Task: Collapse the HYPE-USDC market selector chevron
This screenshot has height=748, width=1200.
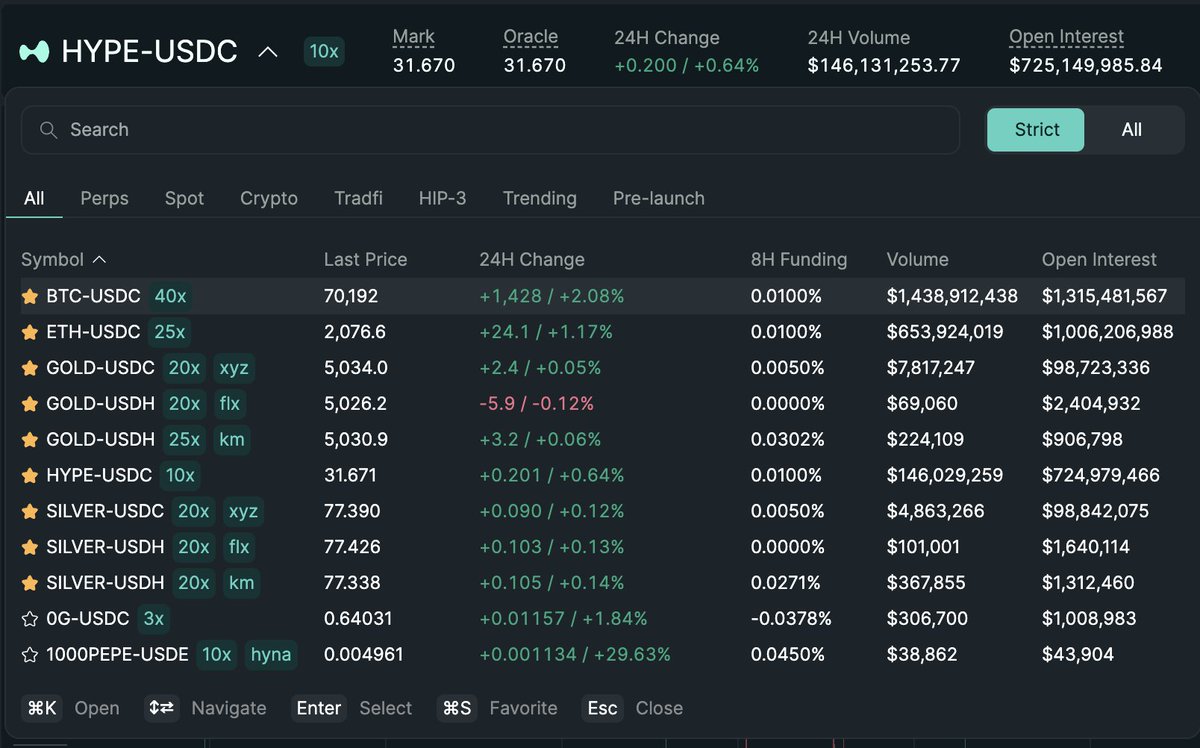Action: click(x=268, y=51)
